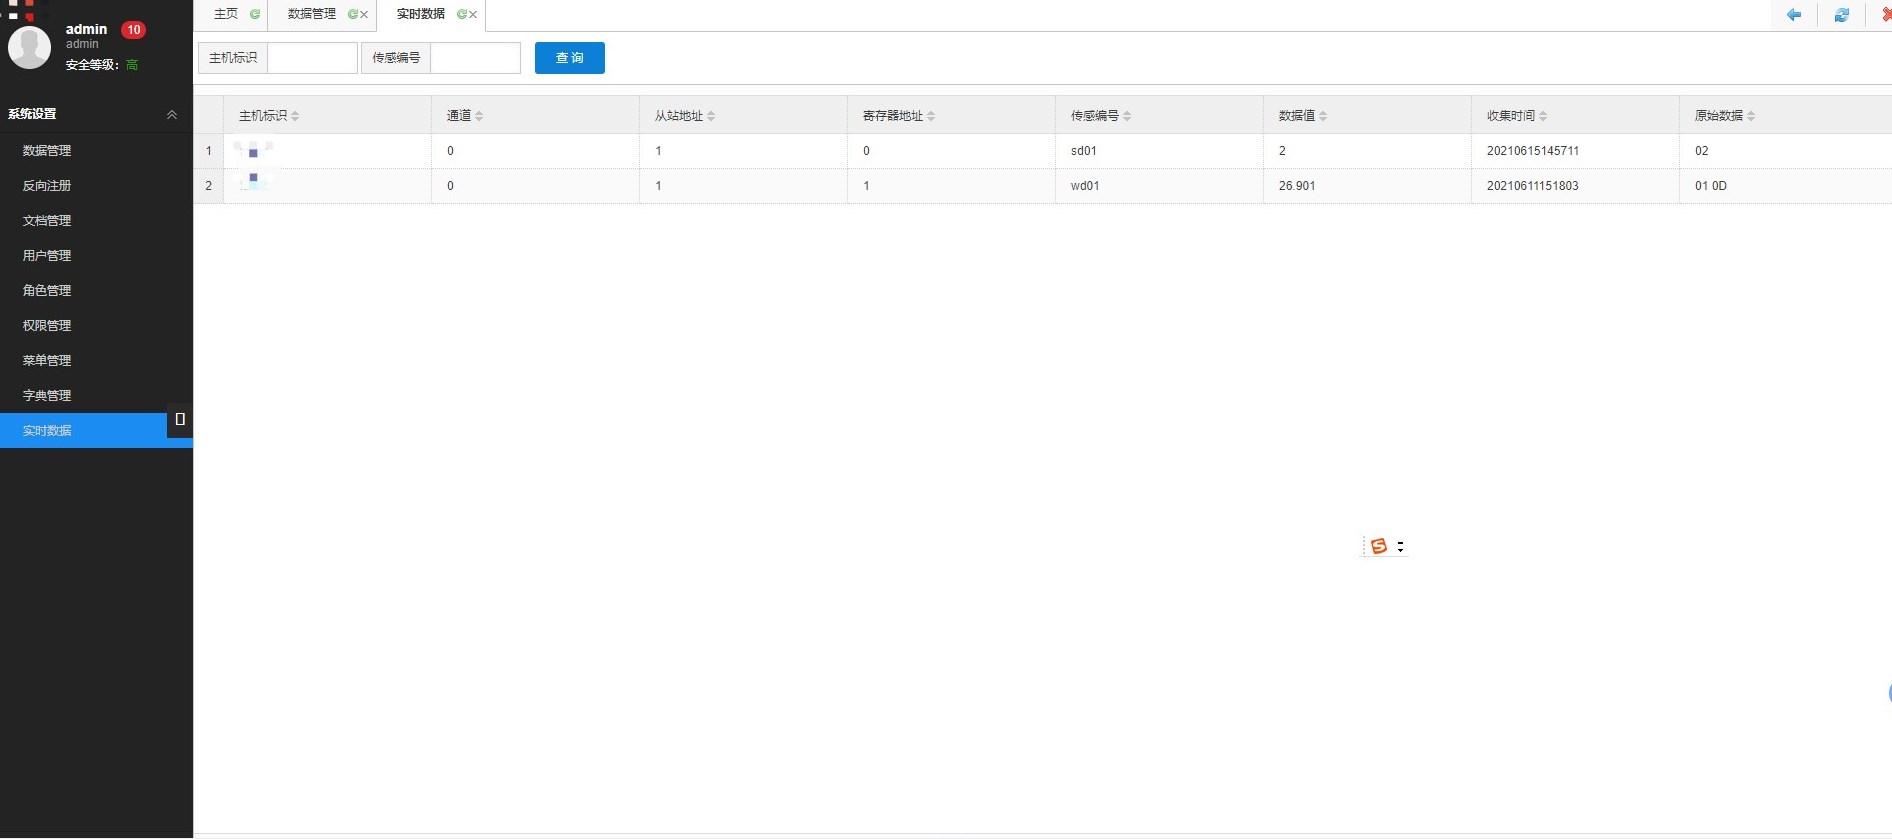The width and height of the screenshot is (1892, 839).
Task: Click the Sogou input method icon
Action: (1379, 546)
